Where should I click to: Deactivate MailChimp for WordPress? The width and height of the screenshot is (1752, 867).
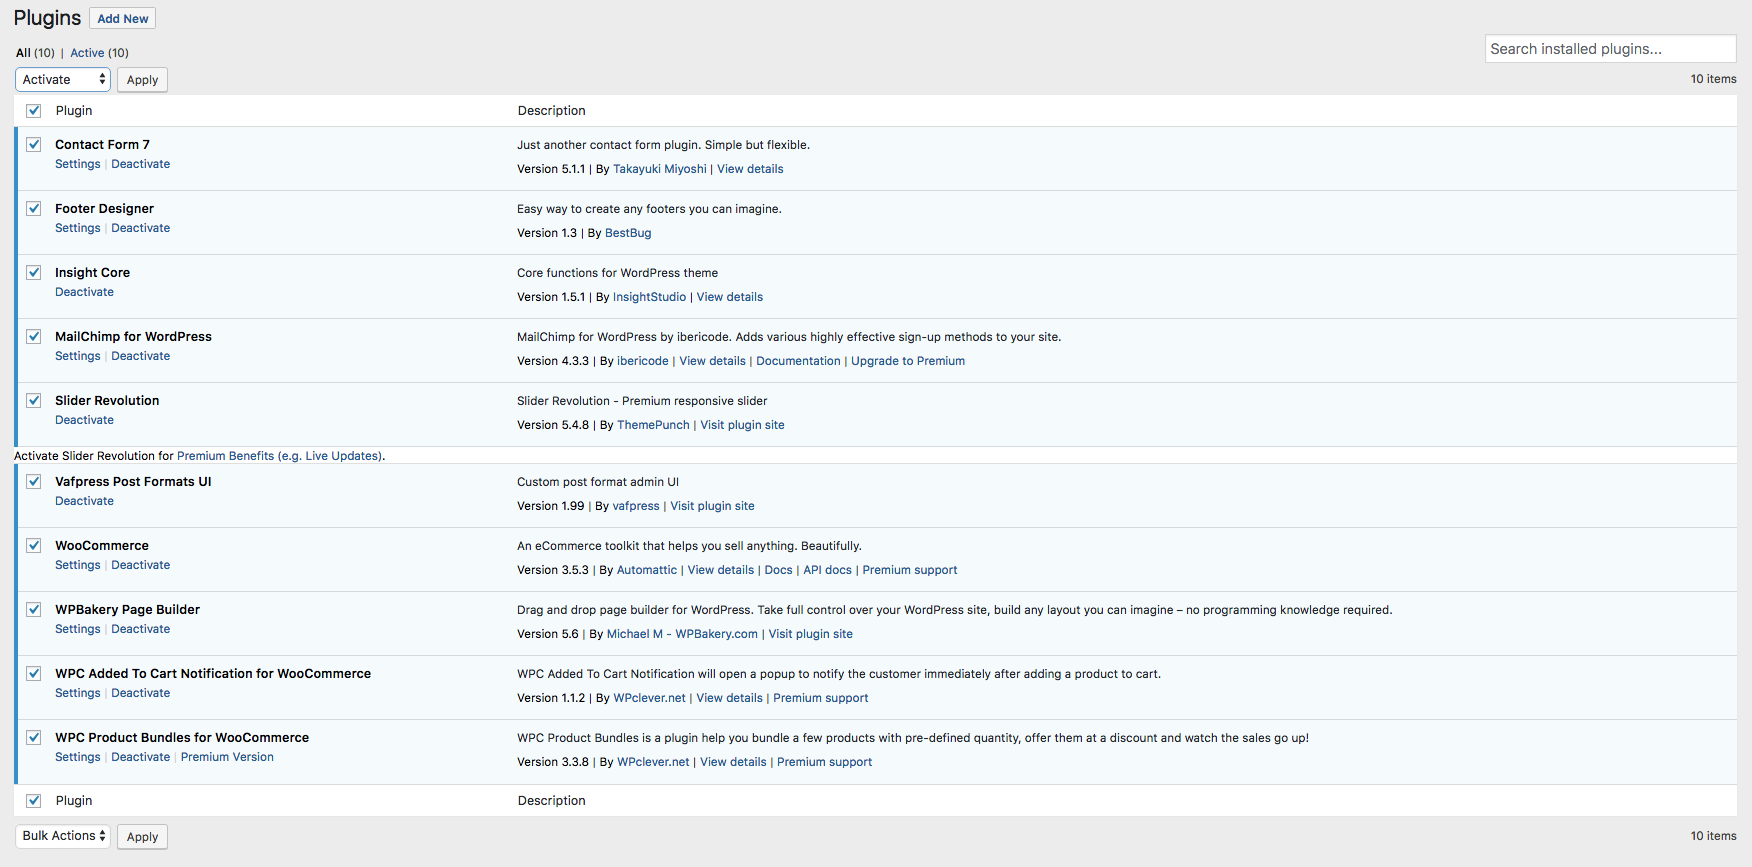click(x=141, y=356)
